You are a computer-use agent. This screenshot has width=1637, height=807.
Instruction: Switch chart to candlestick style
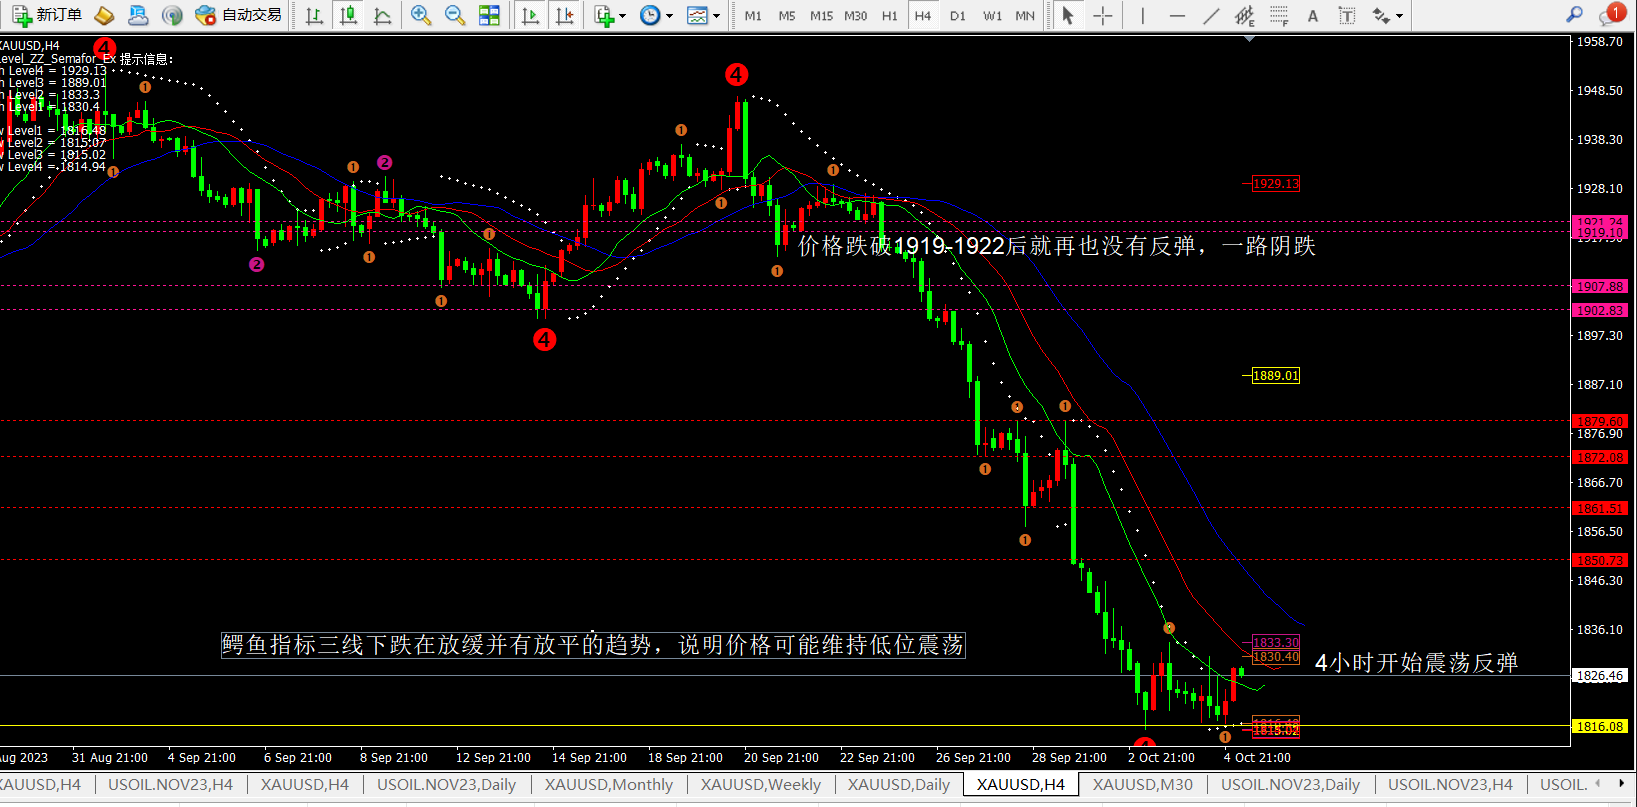[x=348, y=15]
